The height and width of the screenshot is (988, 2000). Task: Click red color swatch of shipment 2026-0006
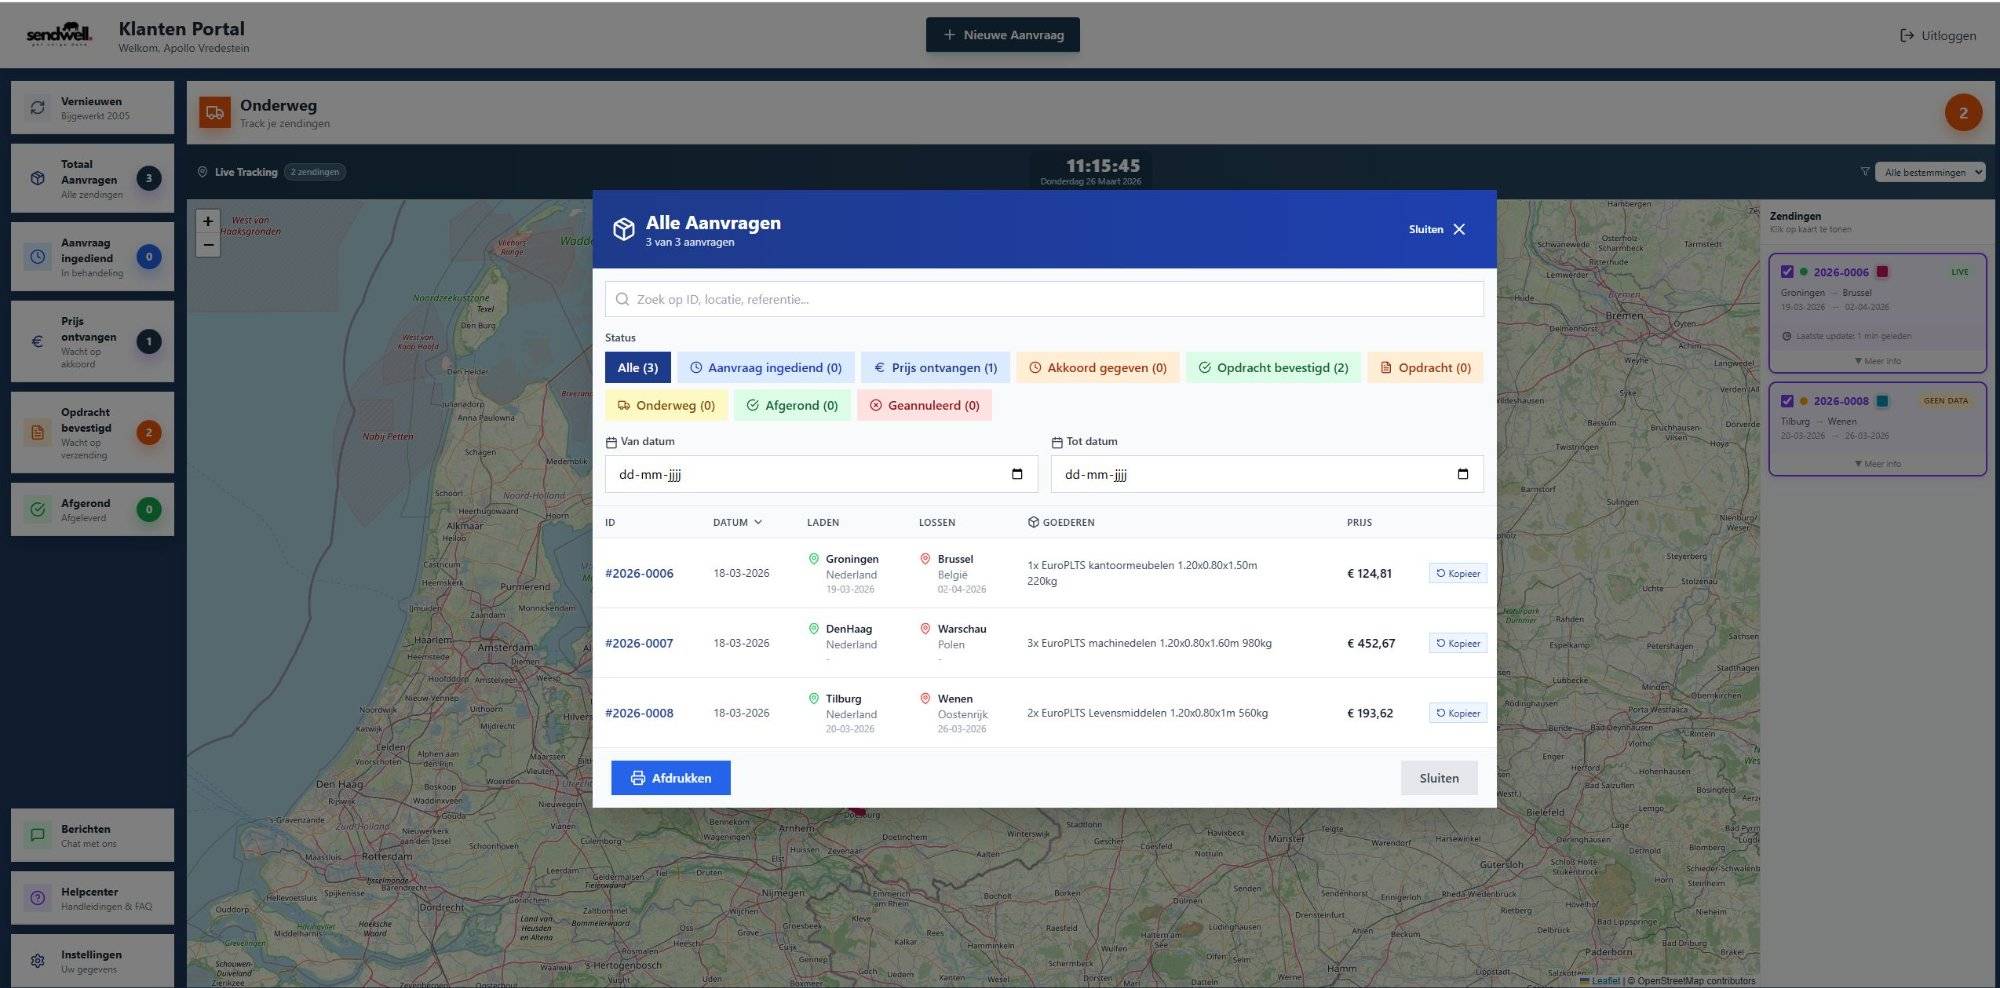click(x=1882, y=272)
